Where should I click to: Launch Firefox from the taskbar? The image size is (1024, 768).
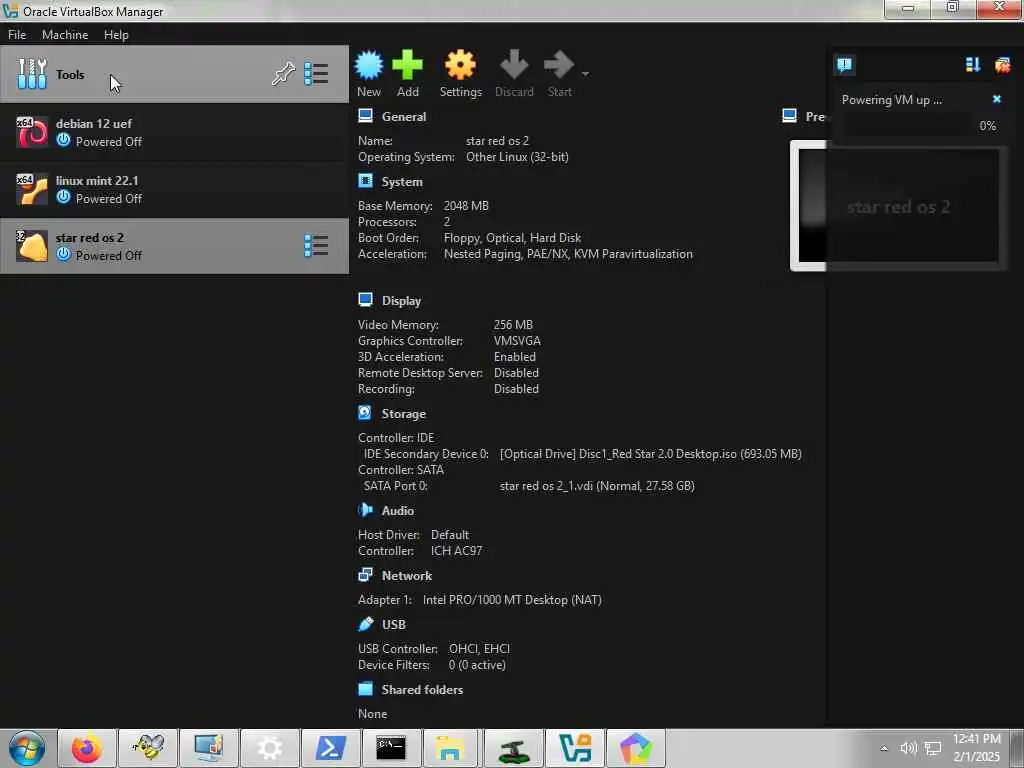pyautogui.click(x=87, y=748)
